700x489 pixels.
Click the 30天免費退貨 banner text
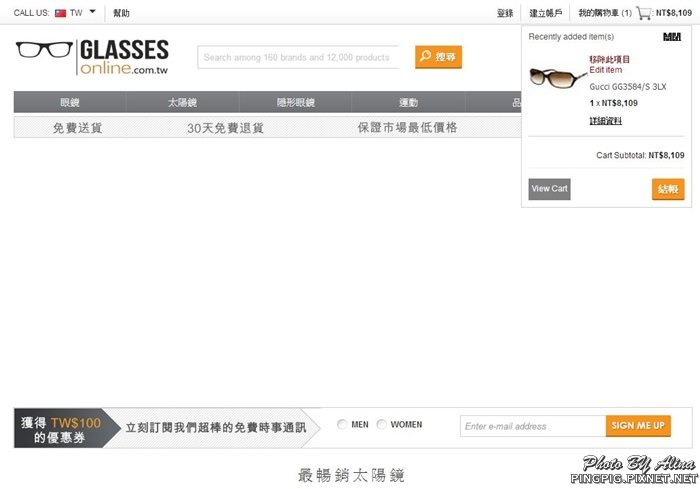pos(225,128)
